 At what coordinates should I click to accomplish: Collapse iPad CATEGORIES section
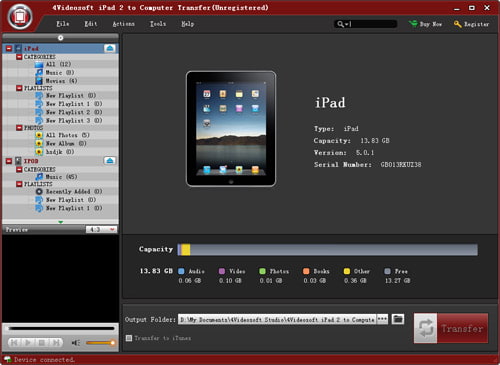[x=19, y=57]
